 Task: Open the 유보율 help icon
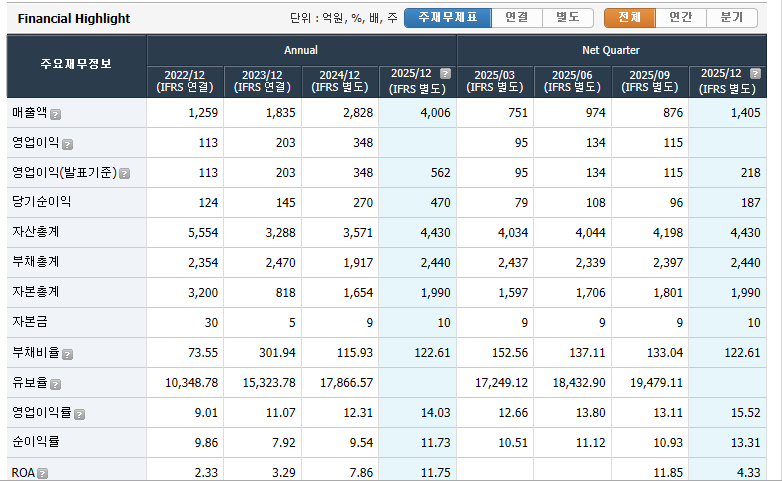56,384
